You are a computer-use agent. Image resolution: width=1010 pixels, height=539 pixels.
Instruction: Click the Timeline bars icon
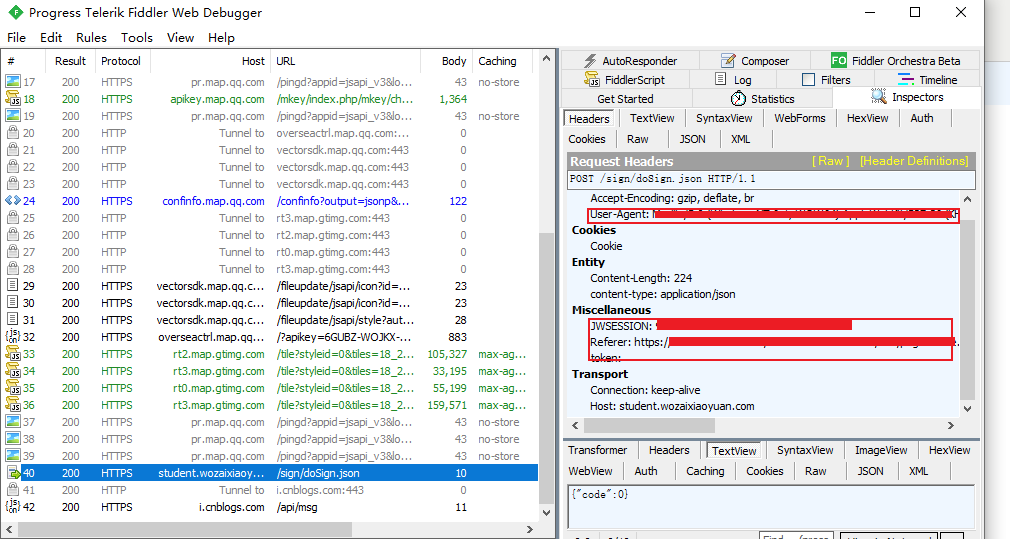point(906,79)
